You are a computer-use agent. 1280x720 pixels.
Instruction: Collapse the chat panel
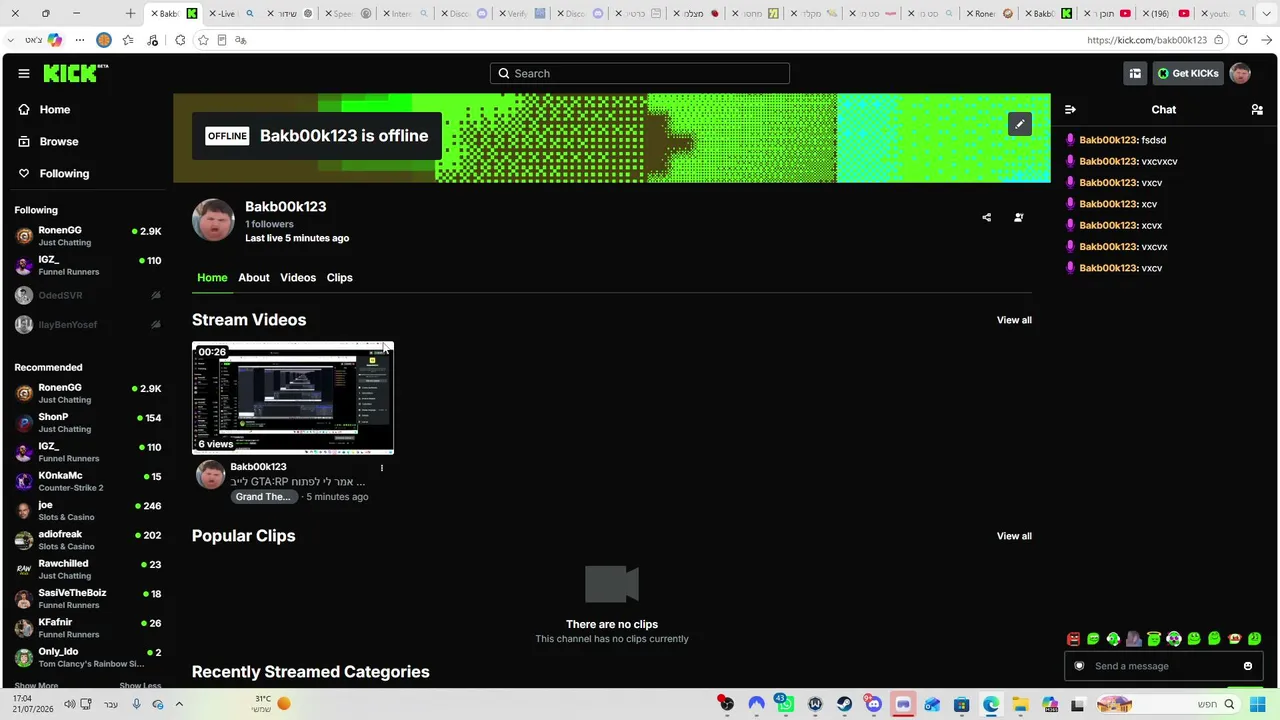click(1070, 110)
